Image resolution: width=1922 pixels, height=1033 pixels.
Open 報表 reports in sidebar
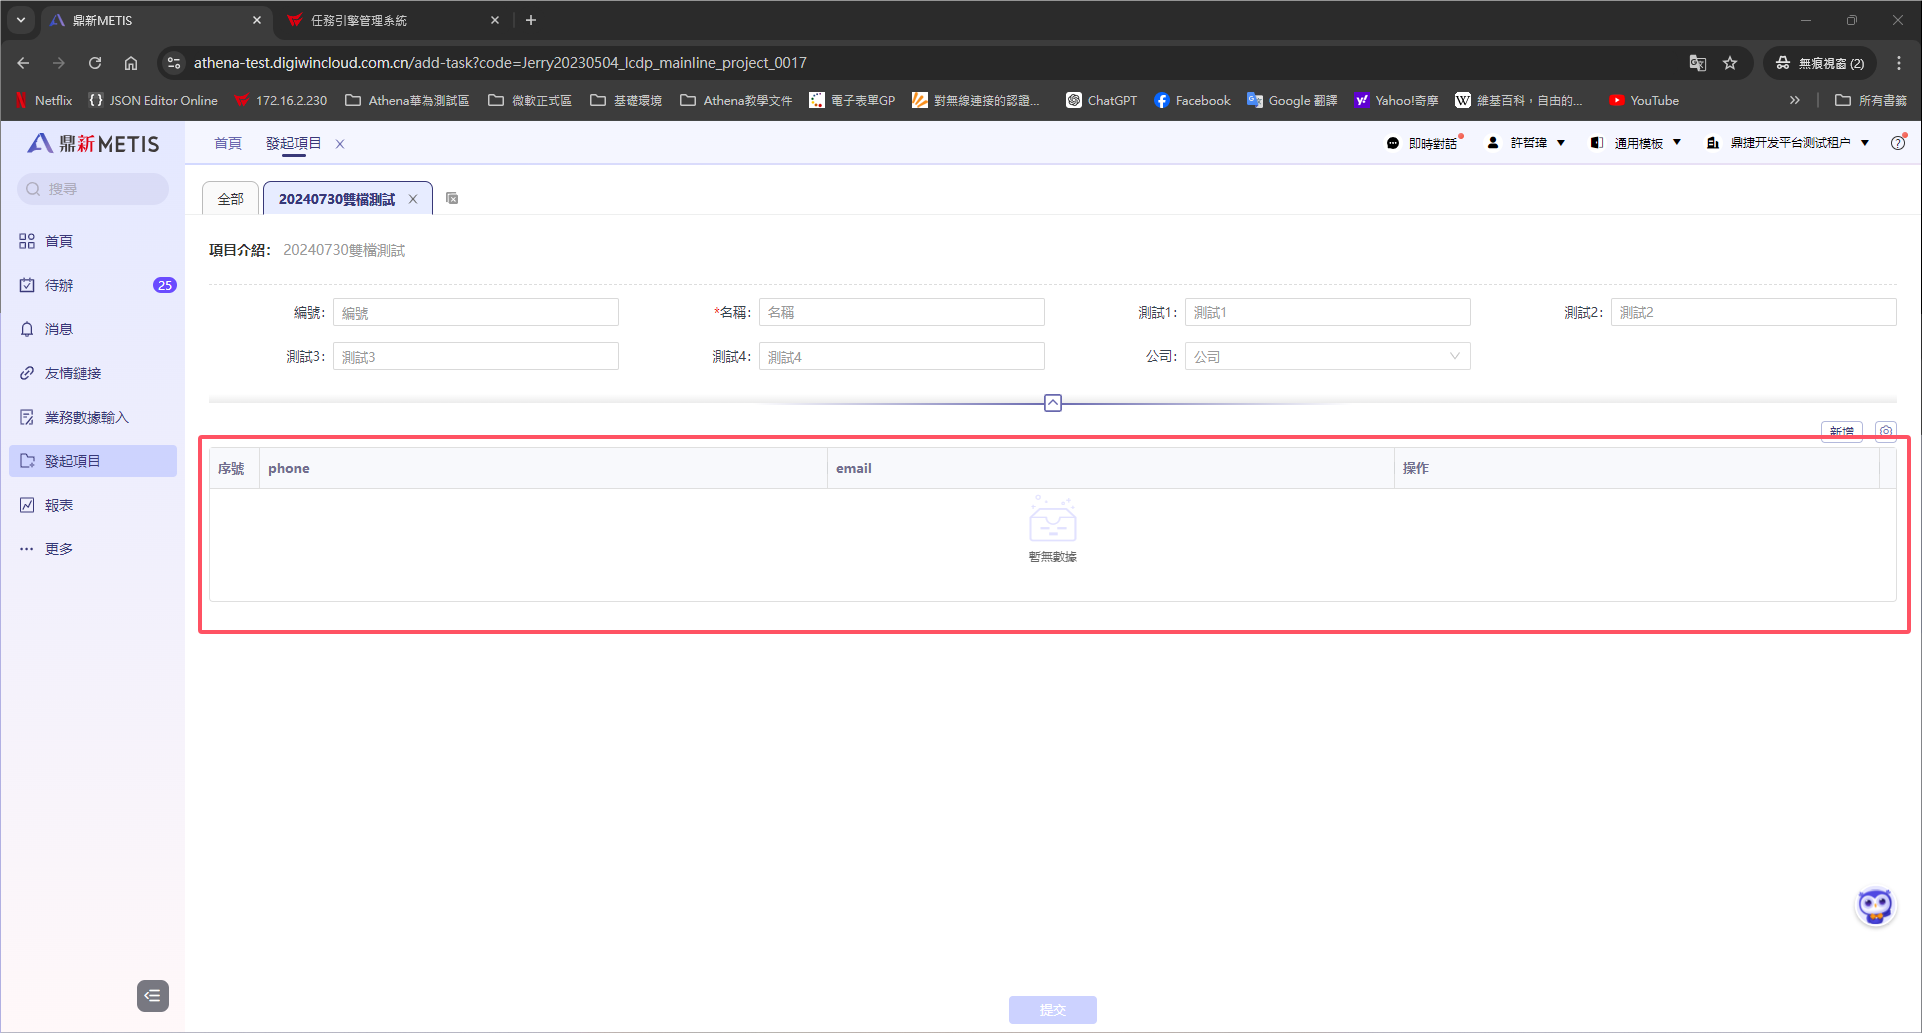coord(59,505)
